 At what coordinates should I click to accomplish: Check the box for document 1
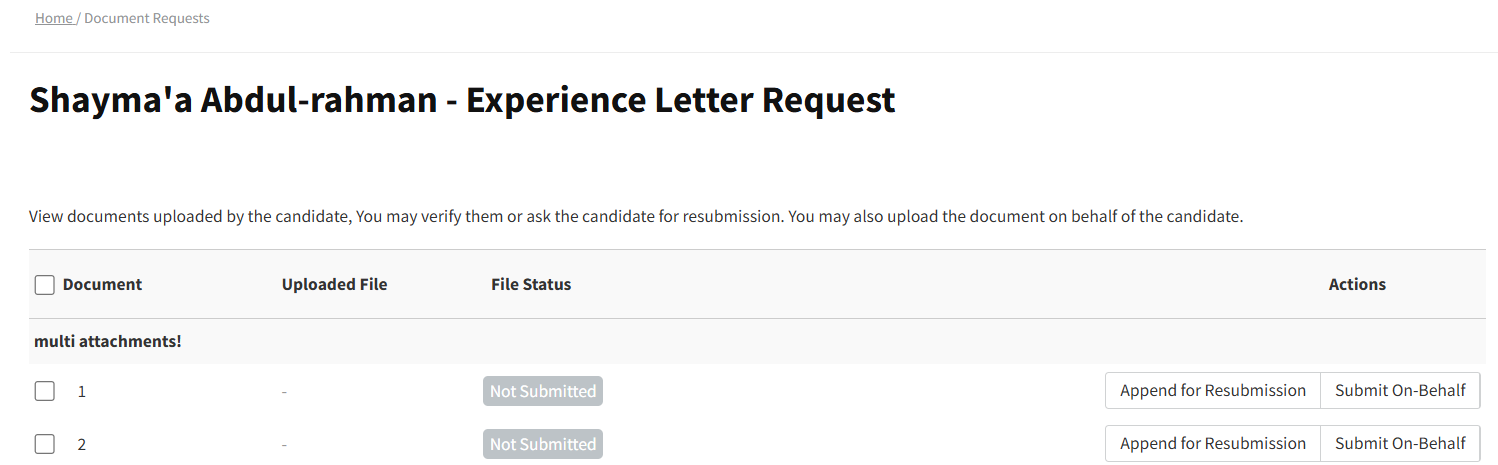tap(44, 391)
